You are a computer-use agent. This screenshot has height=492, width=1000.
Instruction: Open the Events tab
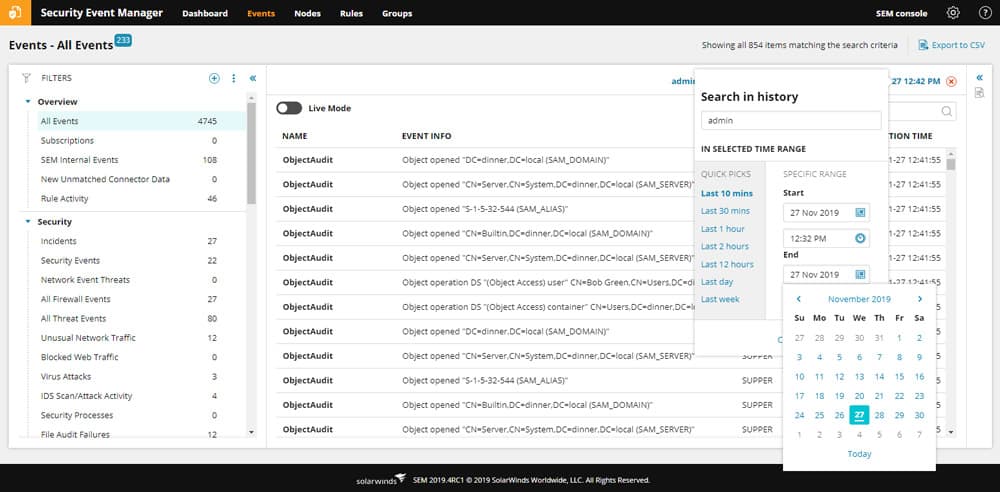261,13
